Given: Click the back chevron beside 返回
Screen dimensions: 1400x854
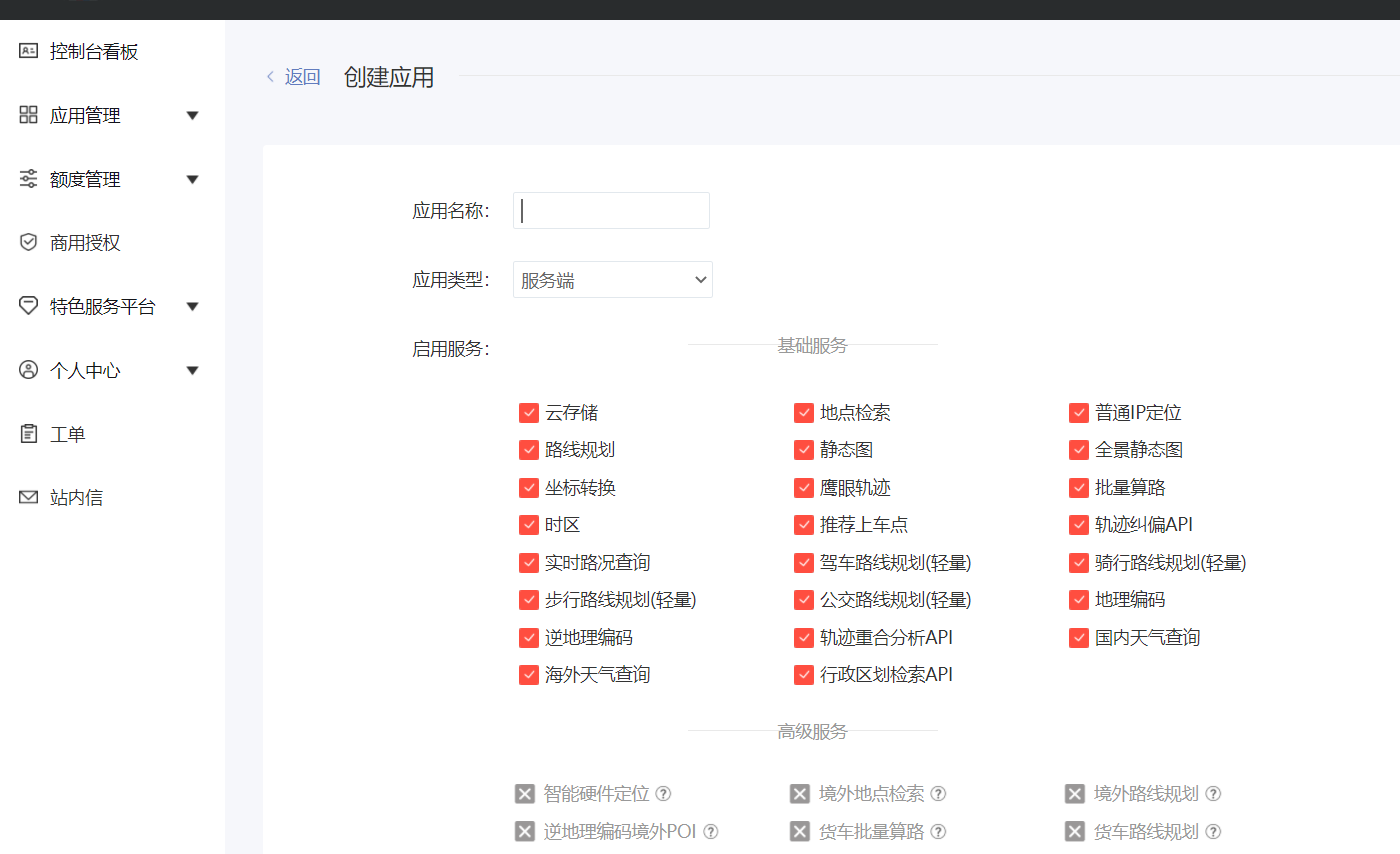Looking at the screenshot, I should (270, 77).
